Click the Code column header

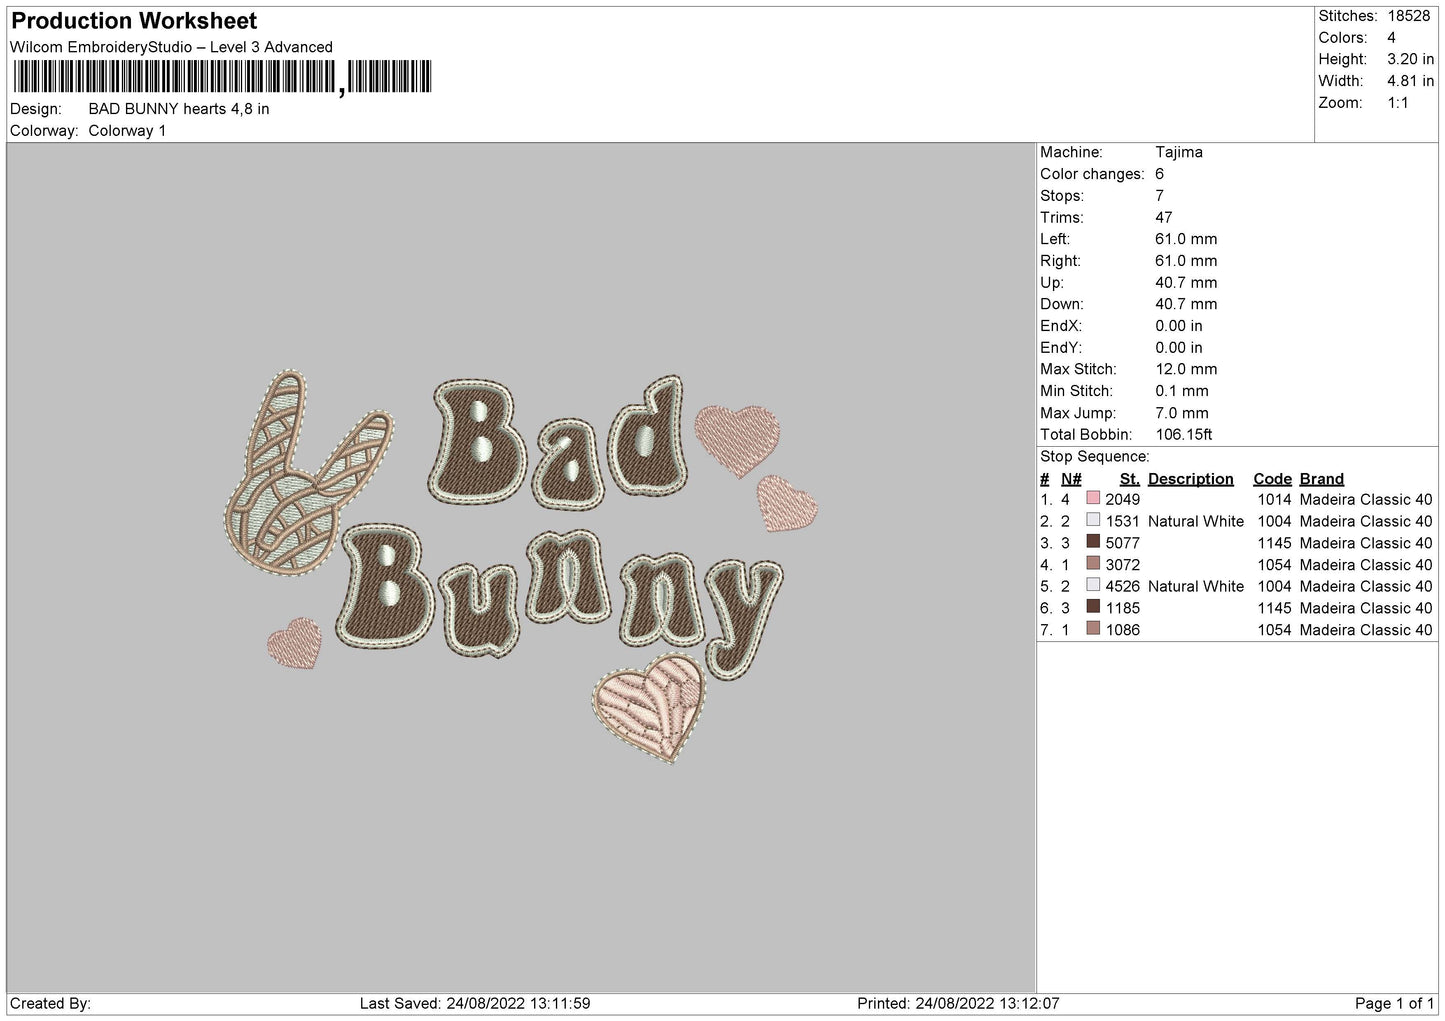[x=1272, y=479]
